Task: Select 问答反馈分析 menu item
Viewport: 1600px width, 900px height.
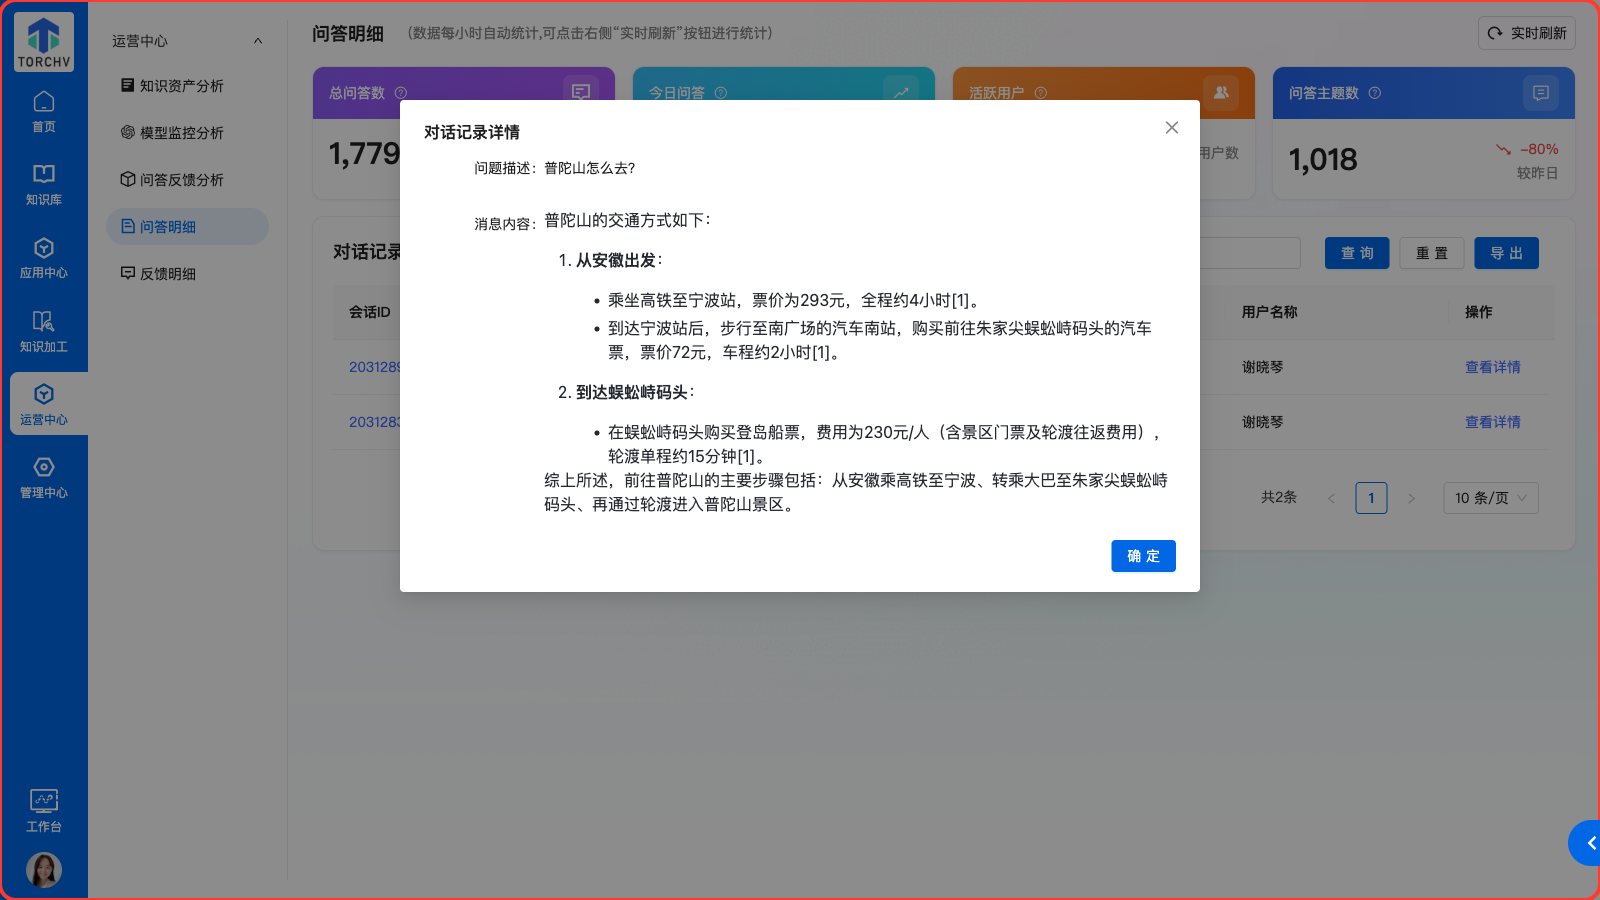Action: [x=181, y=180]
